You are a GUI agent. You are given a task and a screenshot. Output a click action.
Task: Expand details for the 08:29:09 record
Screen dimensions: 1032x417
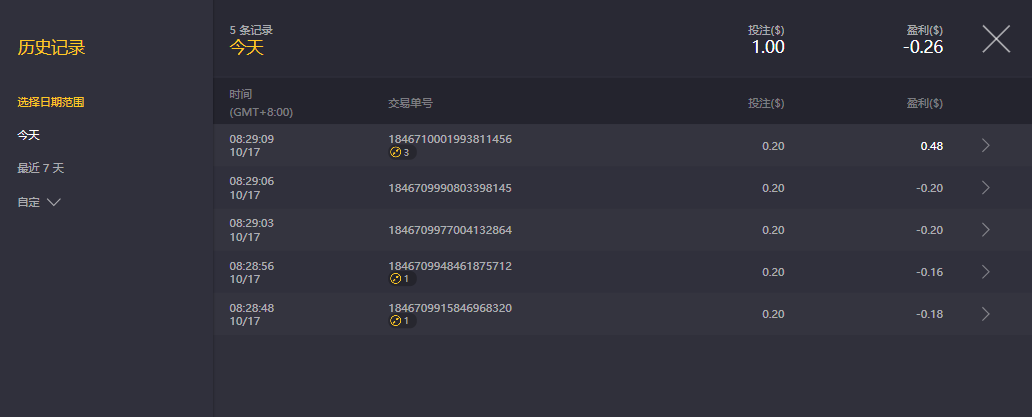click(986, 146)
